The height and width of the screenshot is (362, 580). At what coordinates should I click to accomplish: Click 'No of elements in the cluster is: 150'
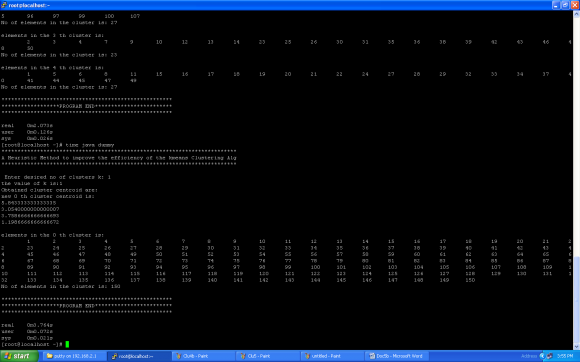[x=61, y=287]
